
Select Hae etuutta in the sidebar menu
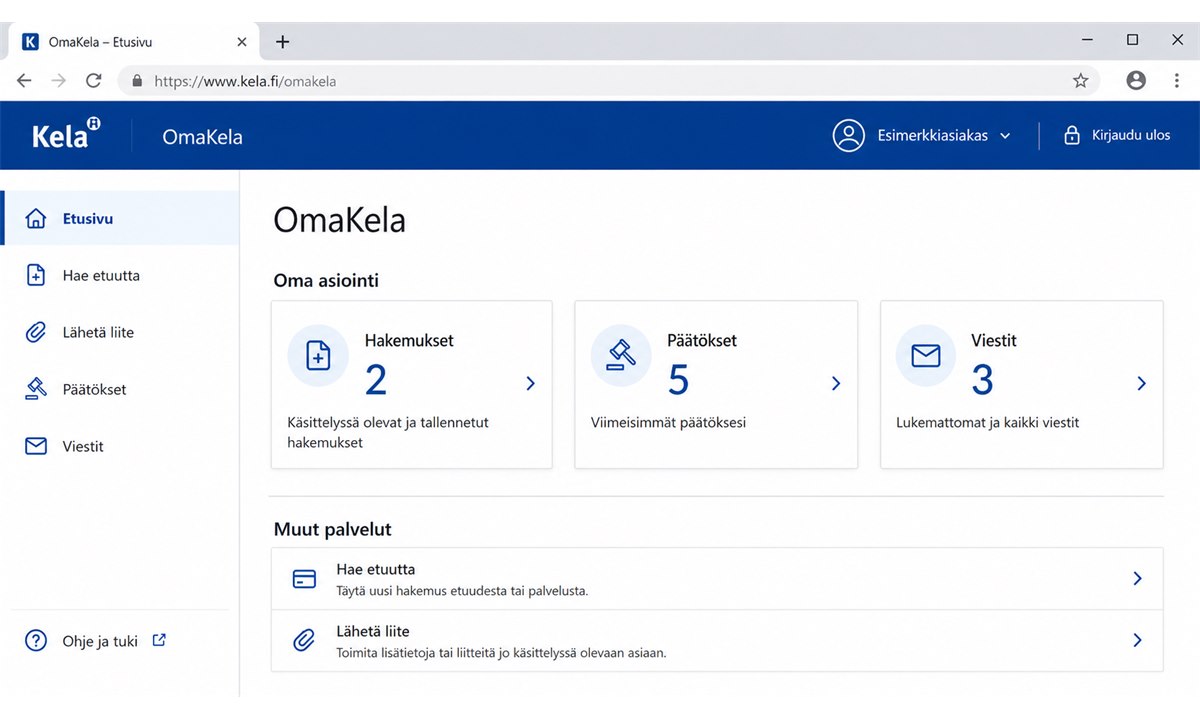pos(120,275)
